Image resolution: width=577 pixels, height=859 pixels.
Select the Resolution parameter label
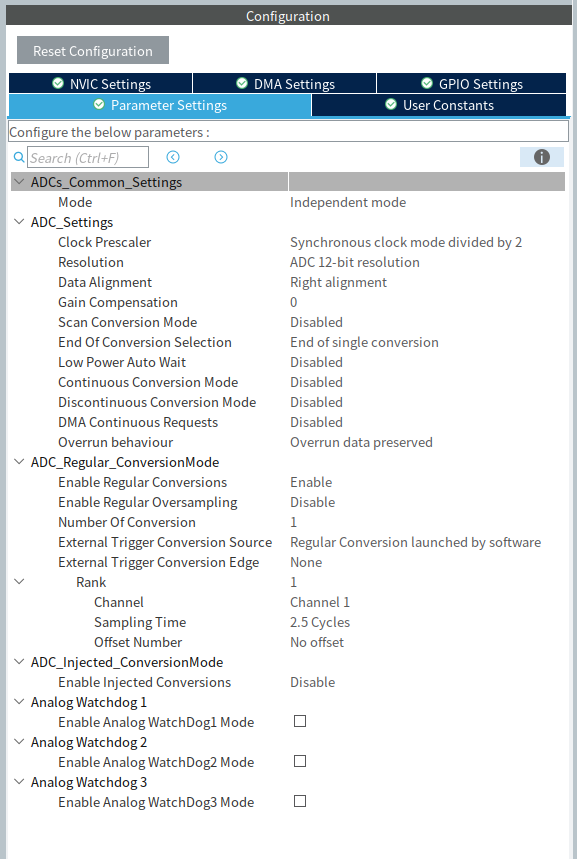coord(91,262)
